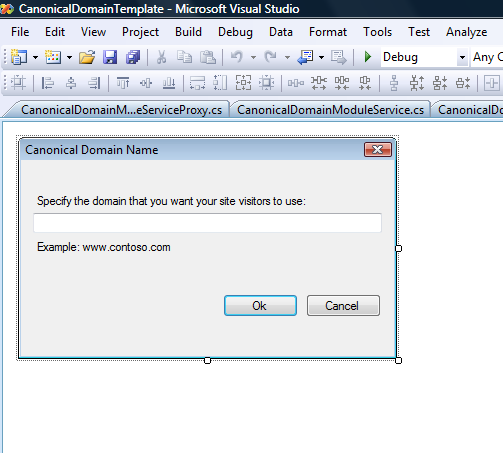Click Remove Horizontal Spacing icon

tap(365, 83)
